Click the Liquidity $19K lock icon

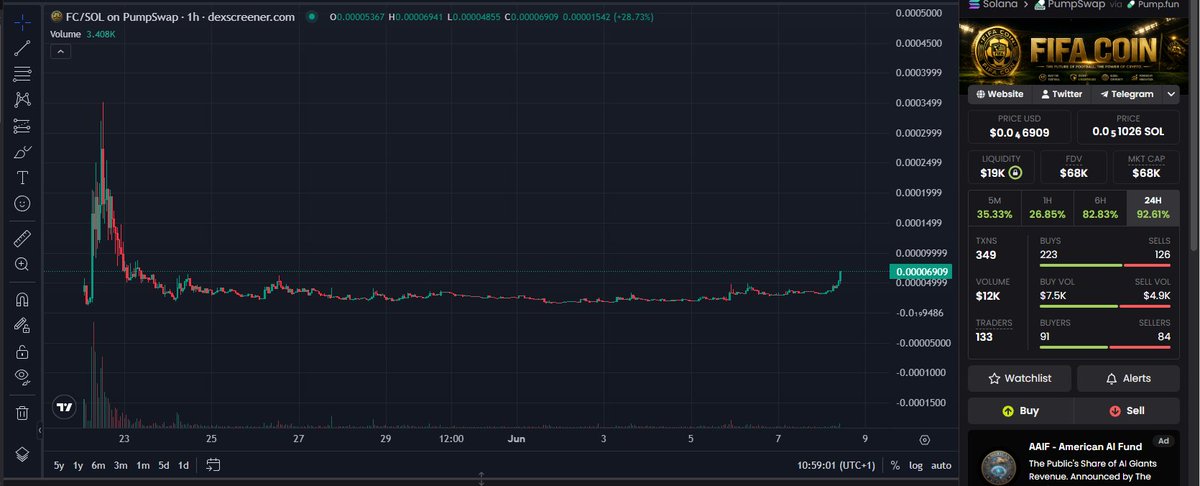(1015, 173)
